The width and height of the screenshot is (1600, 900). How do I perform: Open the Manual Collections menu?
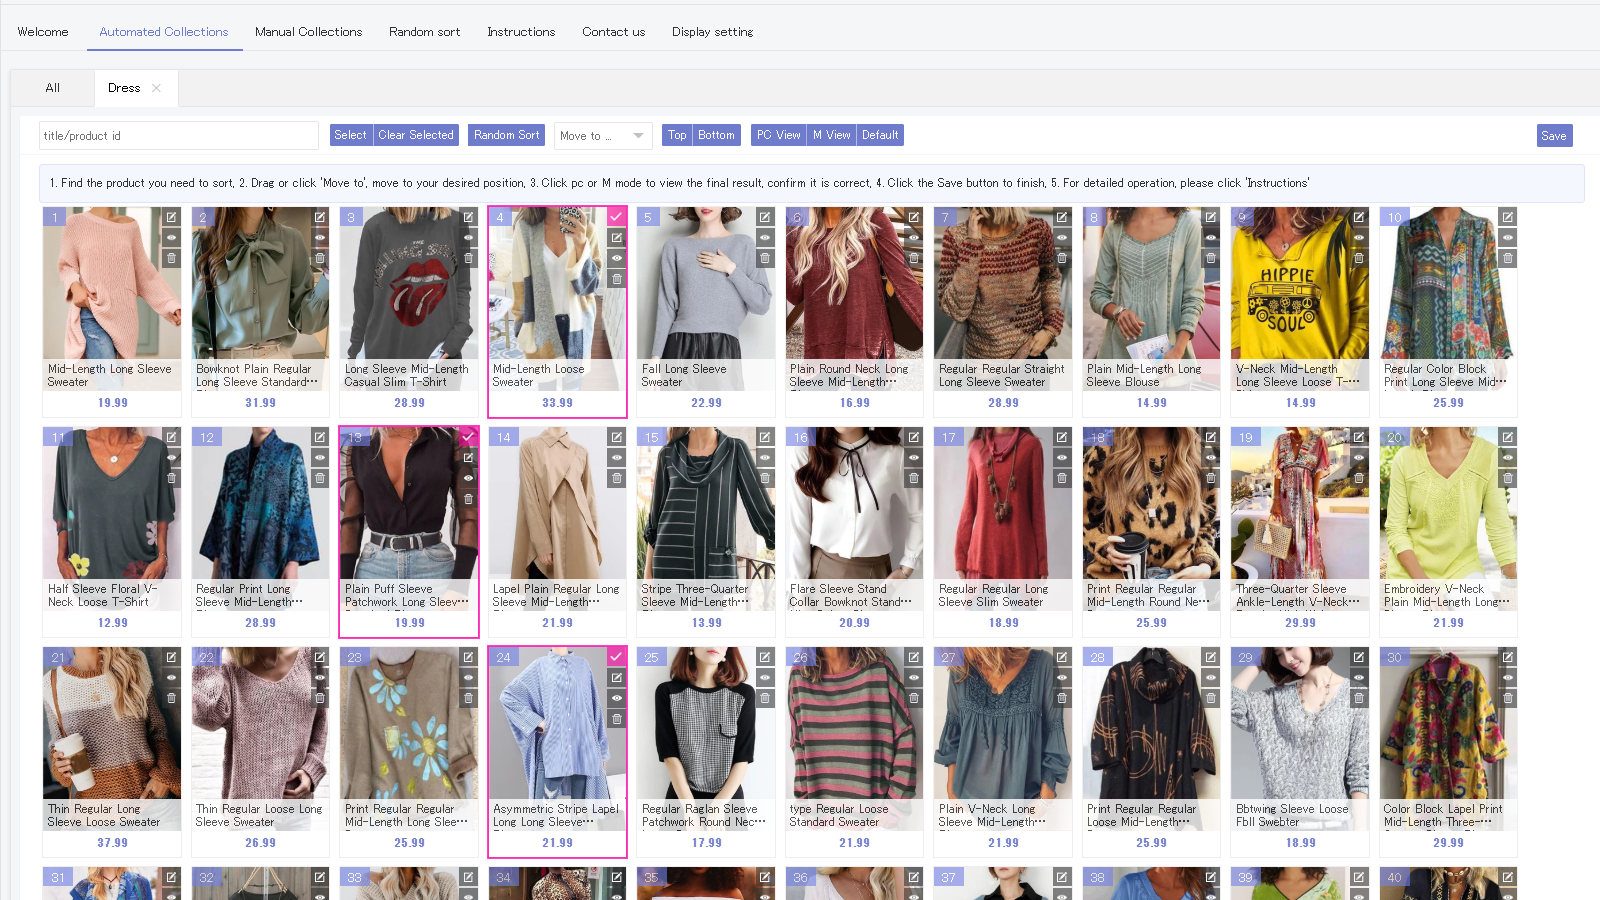308,31
